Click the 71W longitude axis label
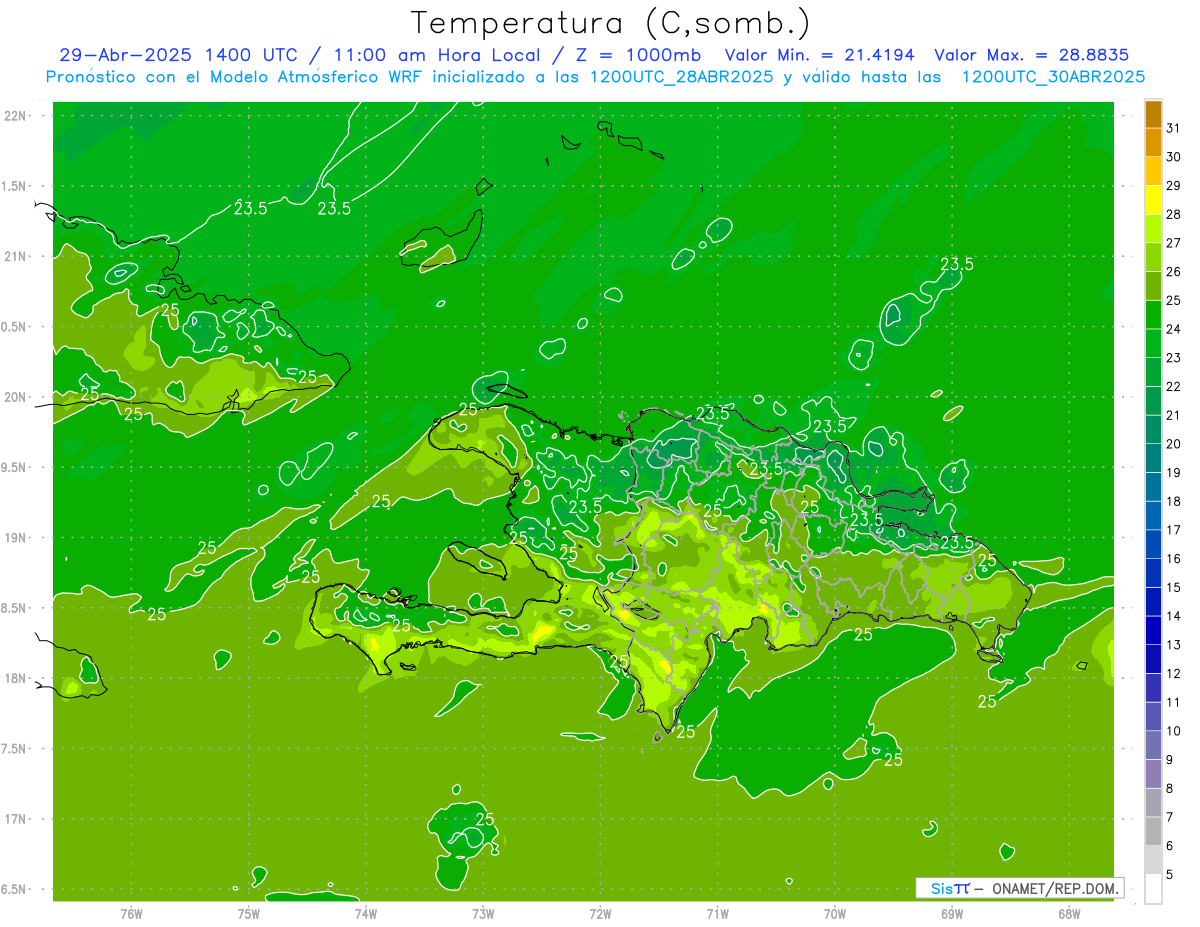1200x927 pixels. click(x=718, y=914)
